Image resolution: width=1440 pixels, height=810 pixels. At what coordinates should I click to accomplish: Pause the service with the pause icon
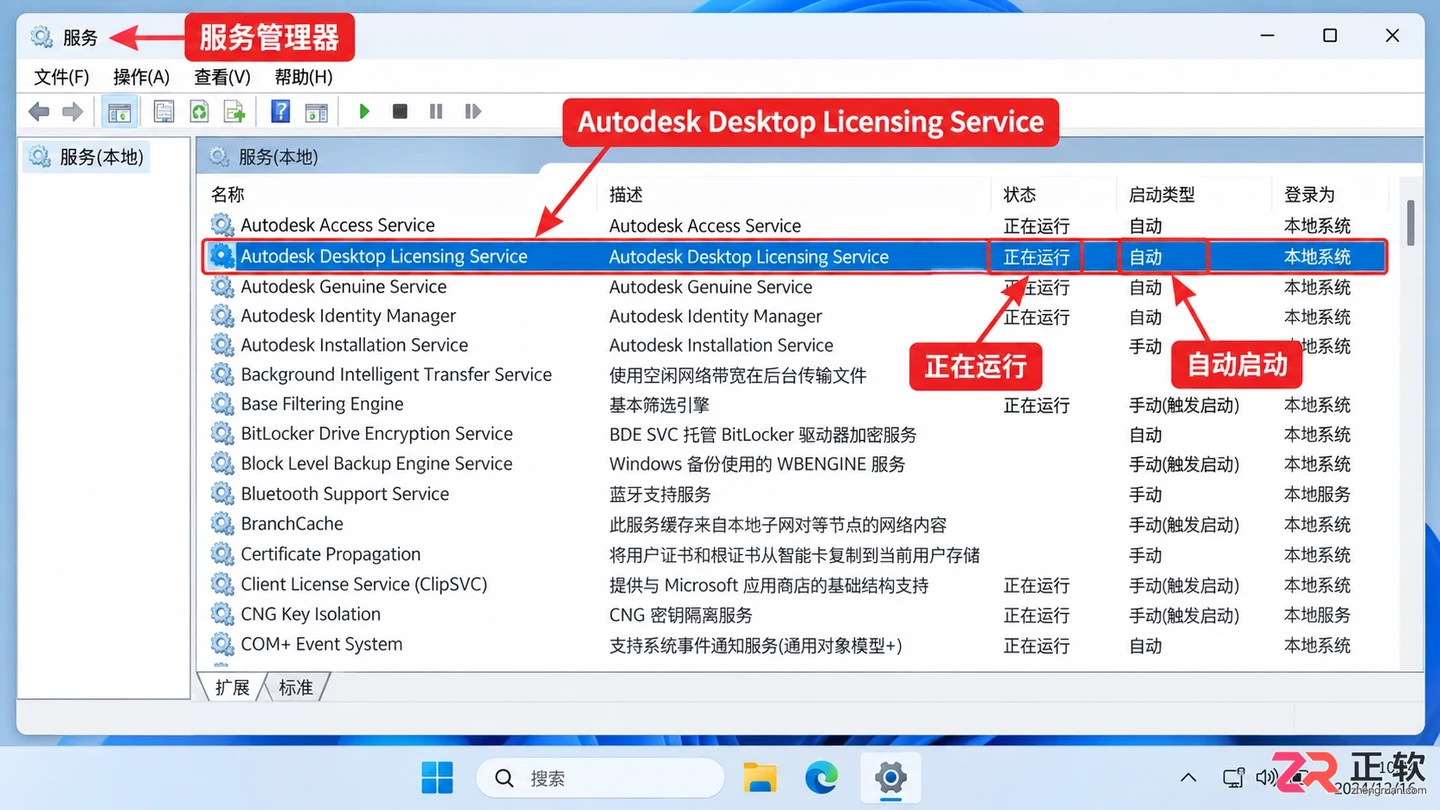(436, 112)
